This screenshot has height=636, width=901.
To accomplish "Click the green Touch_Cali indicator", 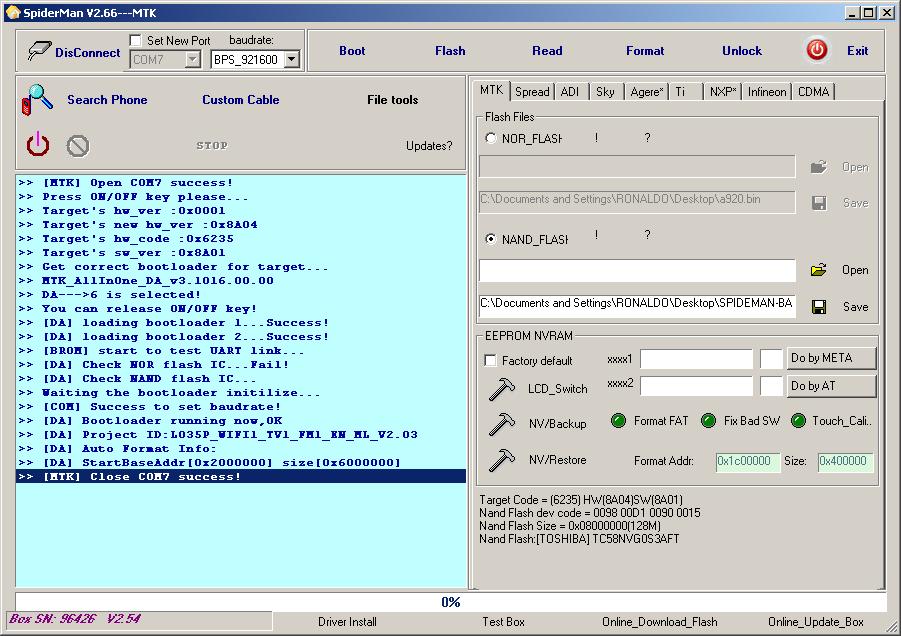I will (x=798, y=421).
